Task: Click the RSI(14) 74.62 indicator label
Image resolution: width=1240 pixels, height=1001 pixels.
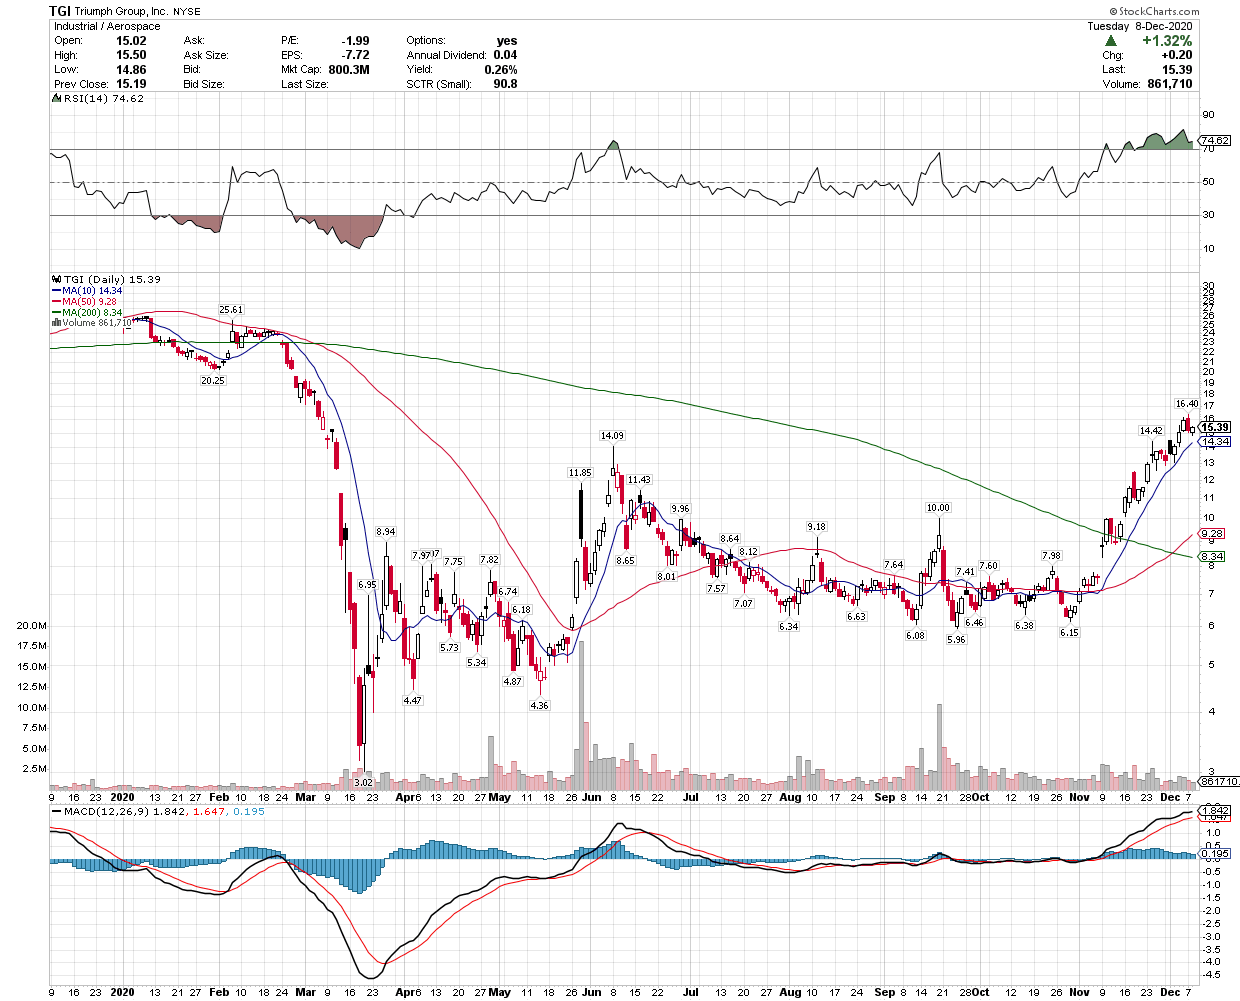Action: click(103, 99)
